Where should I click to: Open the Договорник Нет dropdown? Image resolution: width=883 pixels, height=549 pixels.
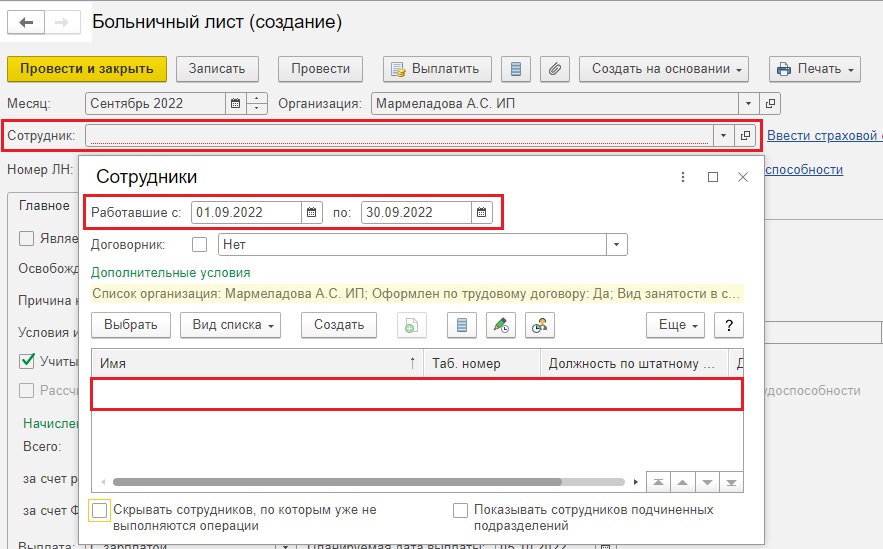point(617,245)
